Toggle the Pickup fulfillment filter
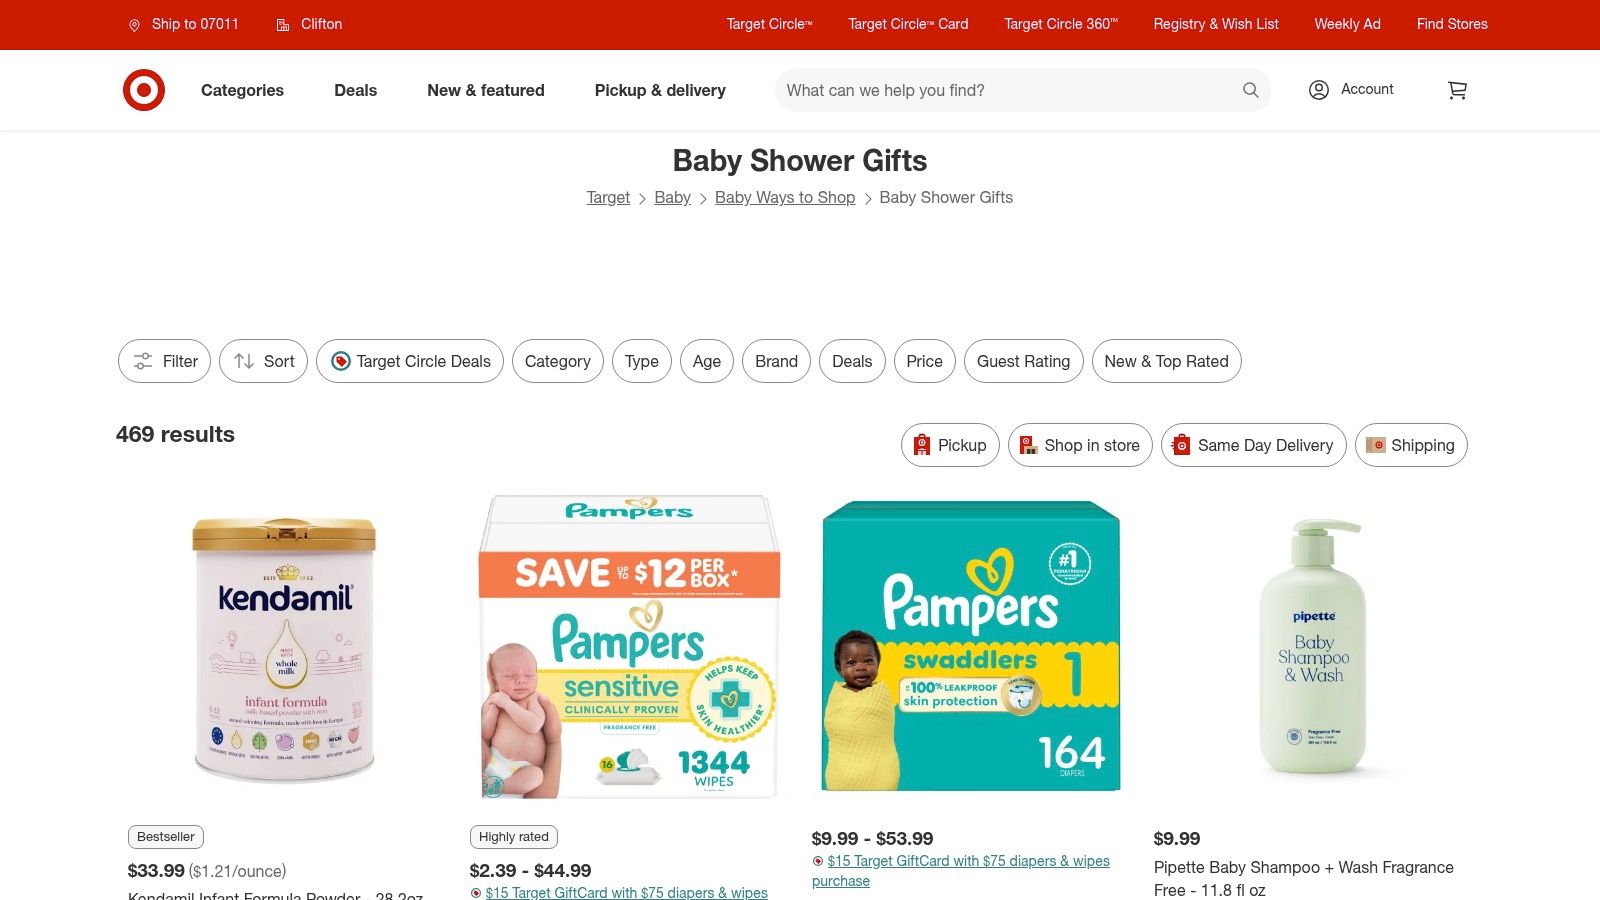 pyautogui.click(x=950, y=445)
